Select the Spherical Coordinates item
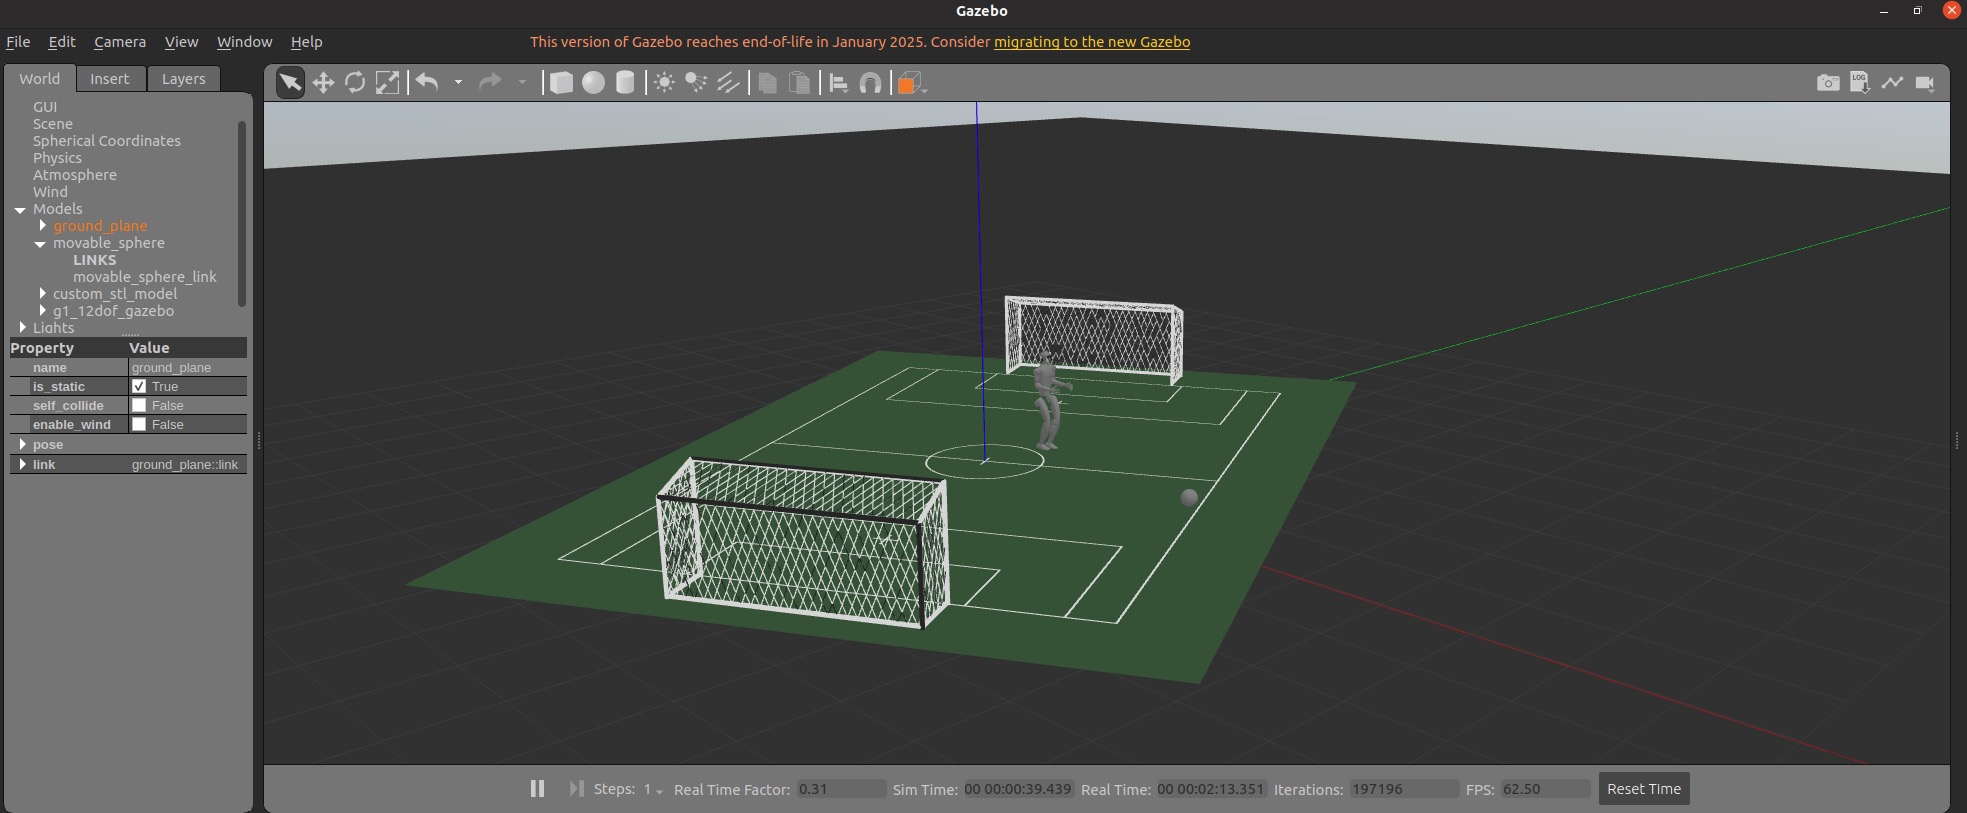This screenshot has height=813, width=1967. tap(107, 141)
